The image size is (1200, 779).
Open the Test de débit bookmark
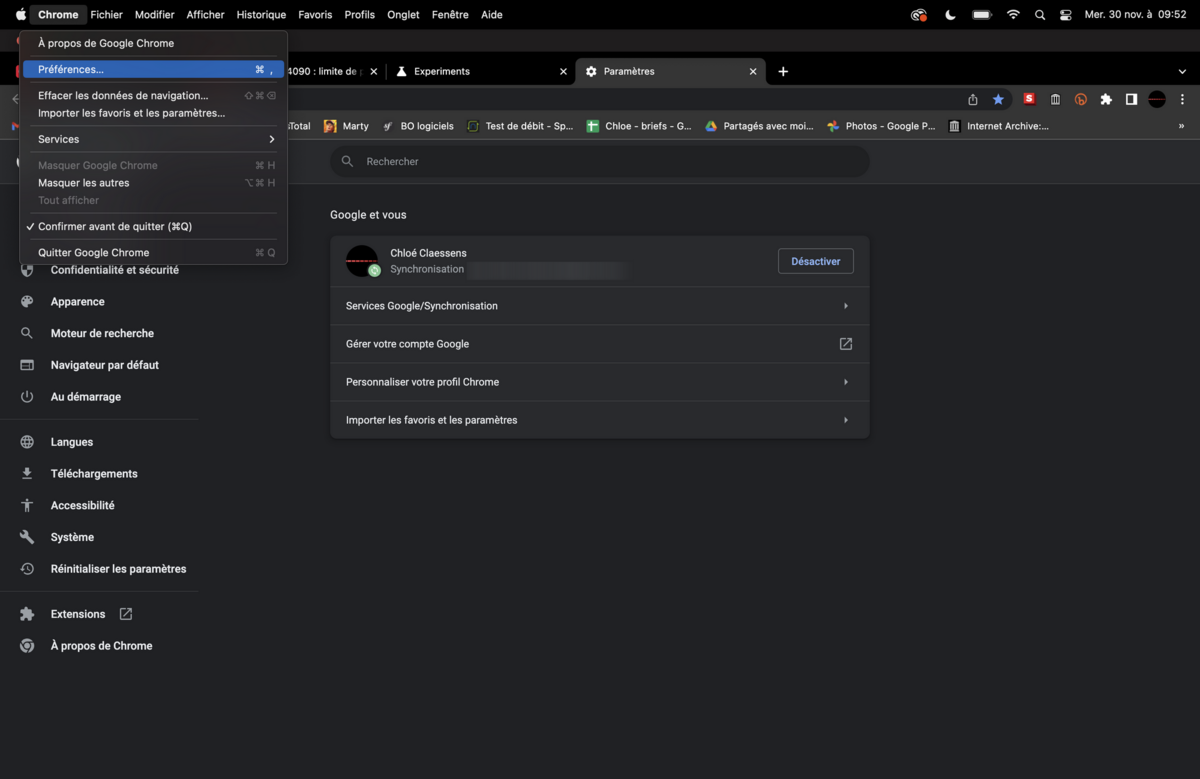520,126
